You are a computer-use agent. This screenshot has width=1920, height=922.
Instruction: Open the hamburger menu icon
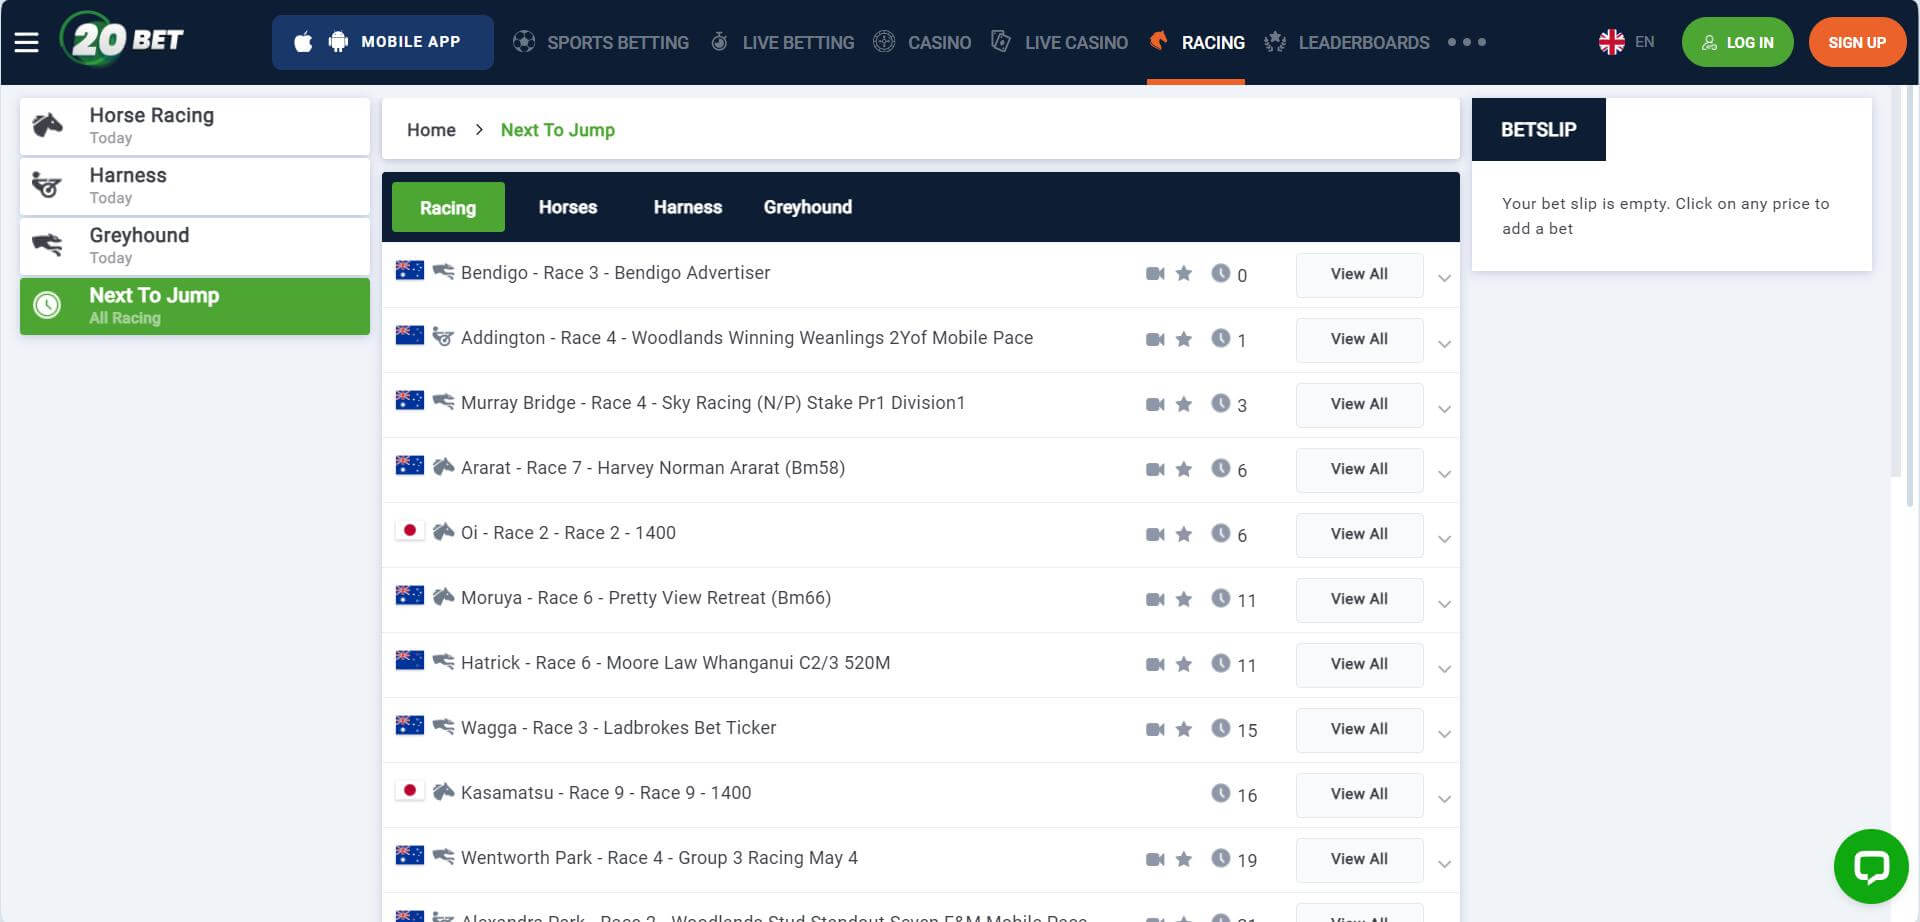[26, 42]
